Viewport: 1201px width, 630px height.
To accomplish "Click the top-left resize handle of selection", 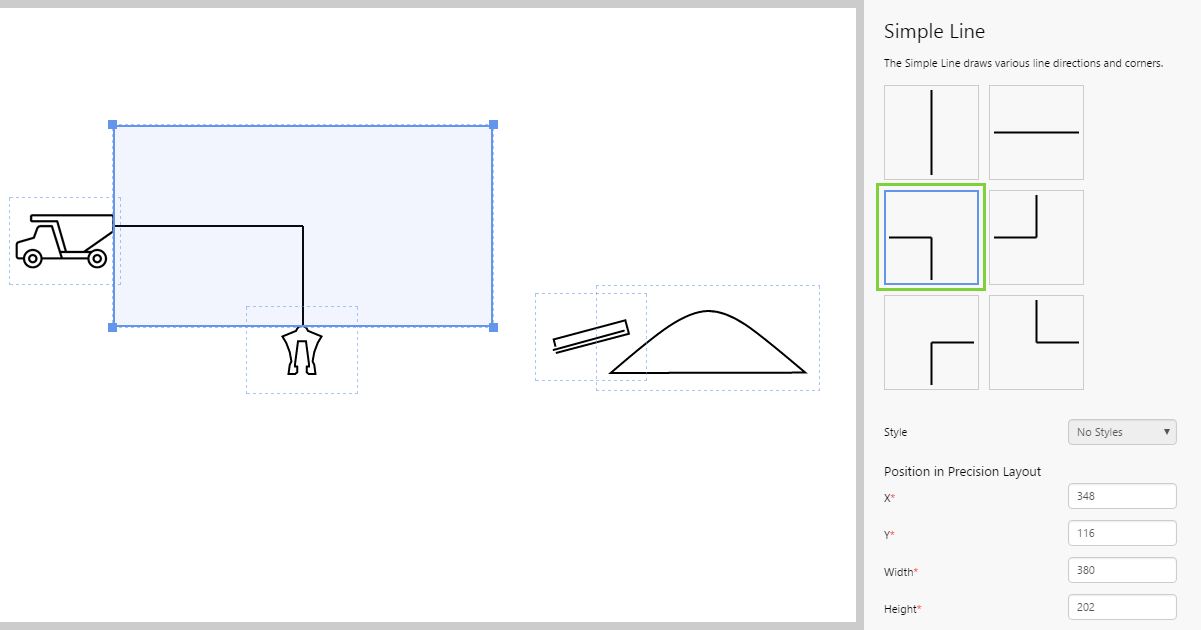I will [x=112, y=125].
